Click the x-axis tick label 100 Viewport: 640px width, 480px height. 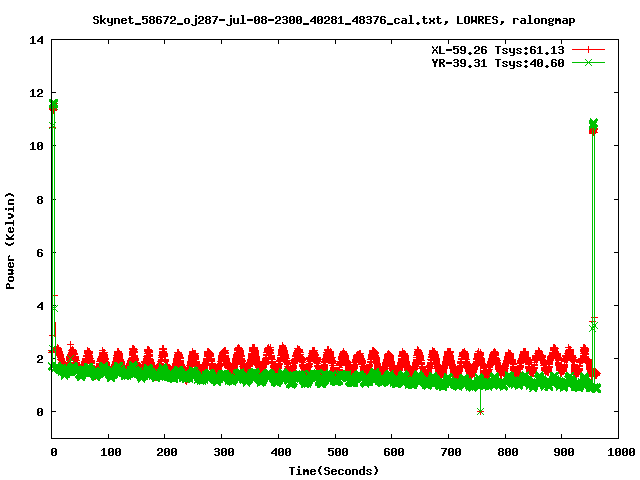tap(111, 452)
